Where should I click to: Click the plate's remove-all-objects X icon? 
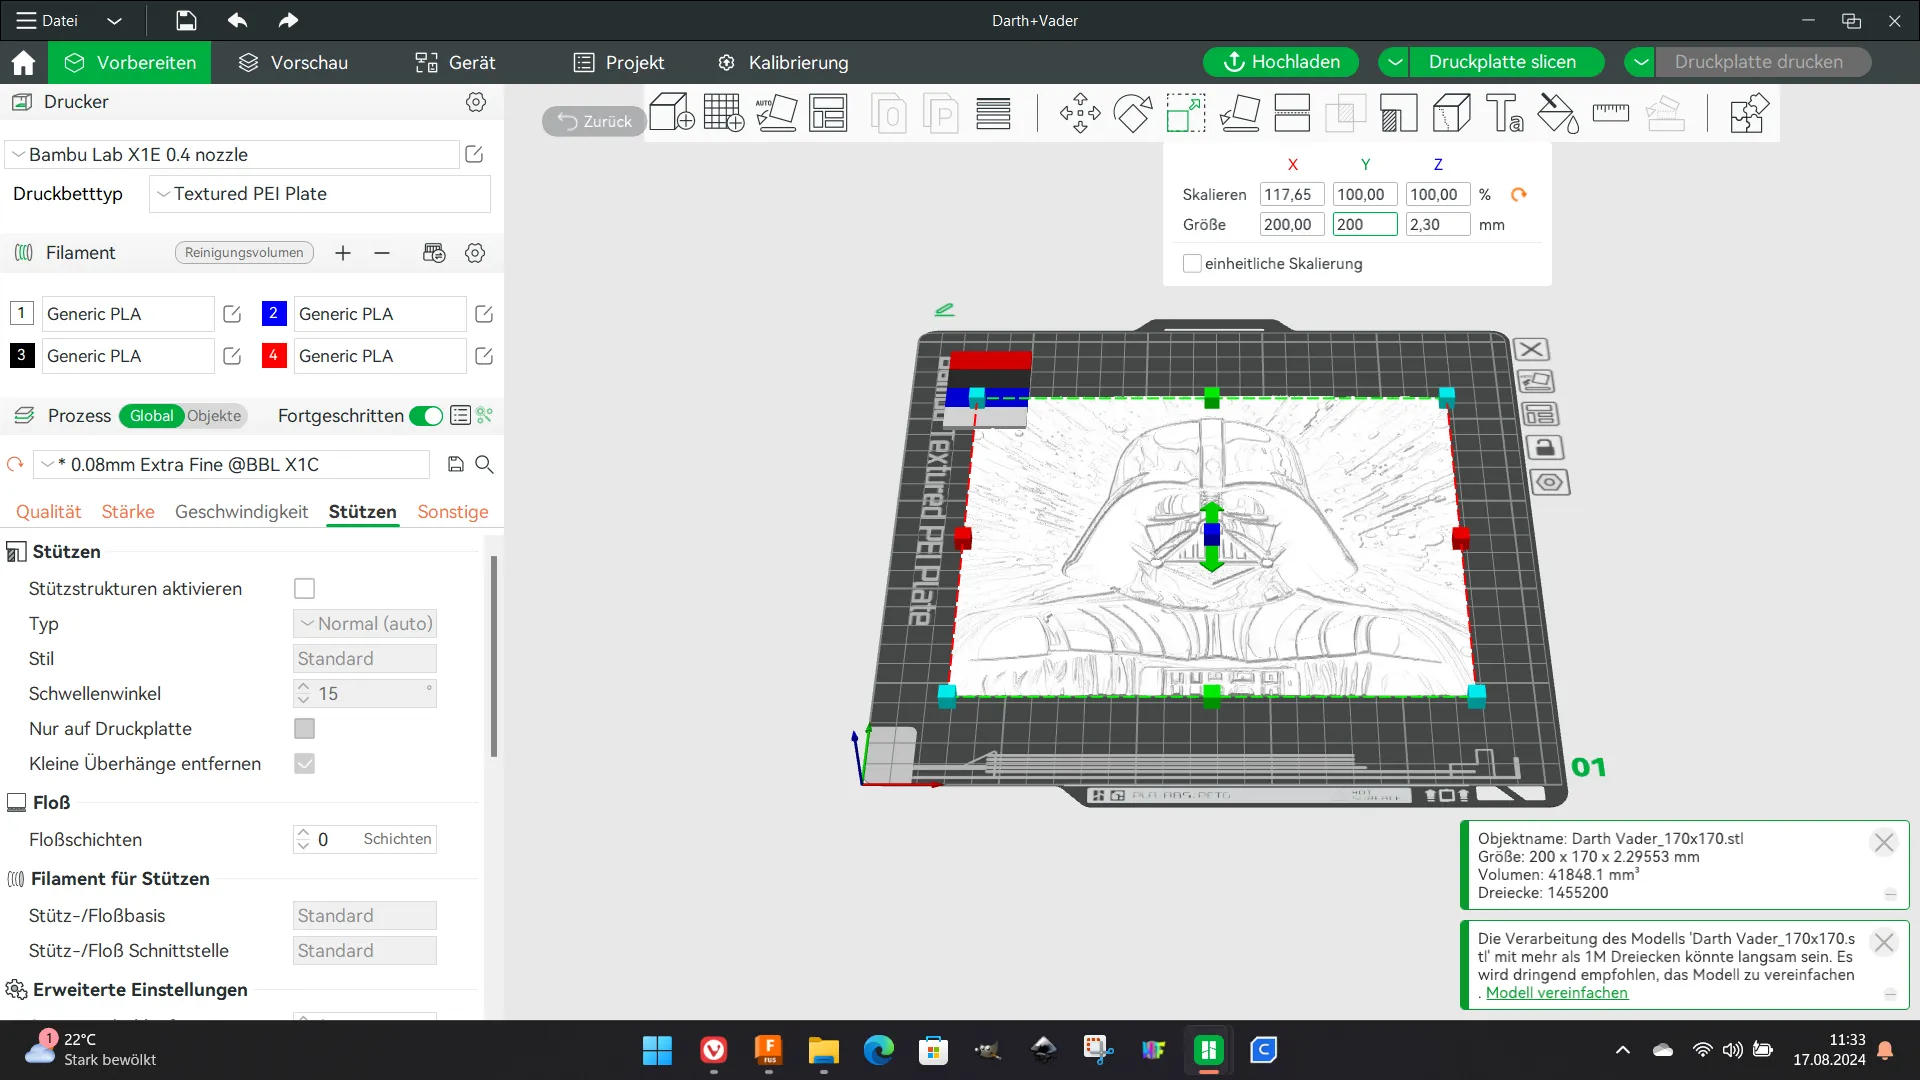[1531, 350]
